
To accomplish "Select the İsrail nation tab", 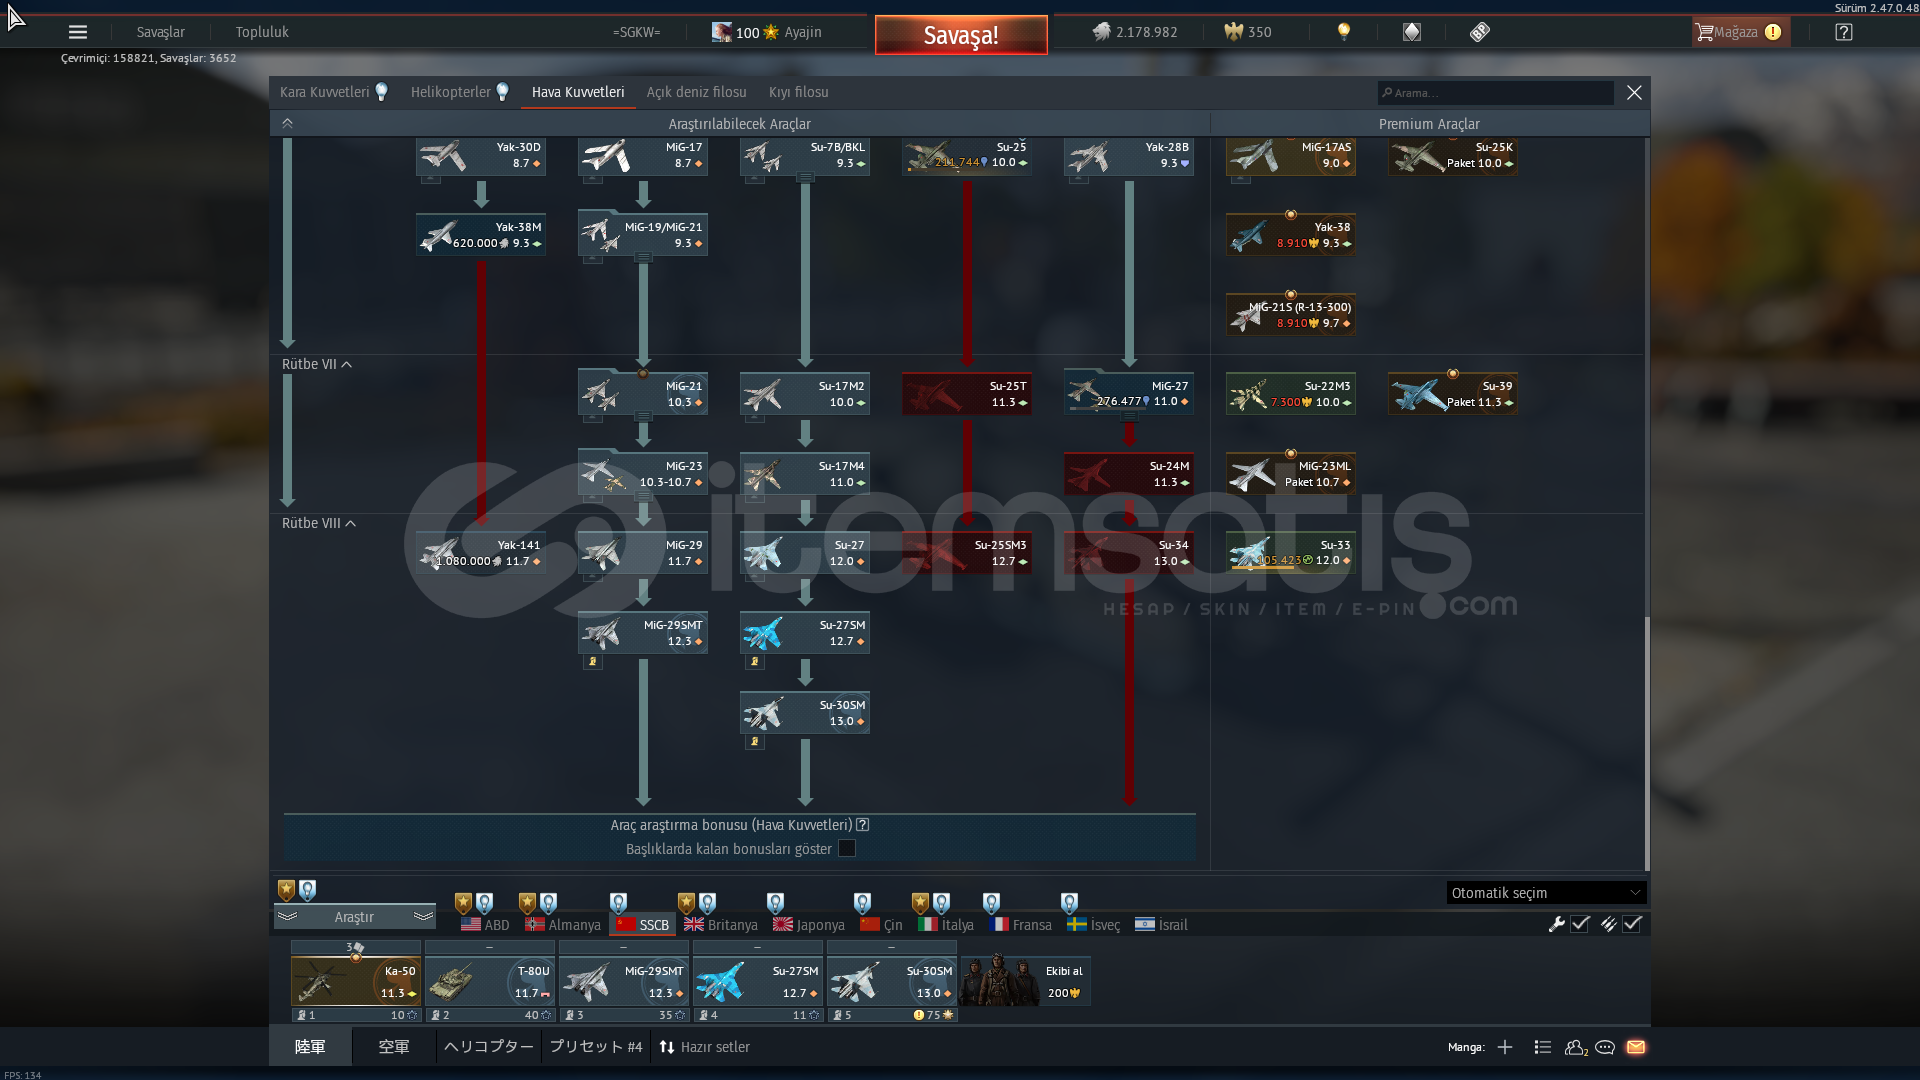I will [1161, 925].
